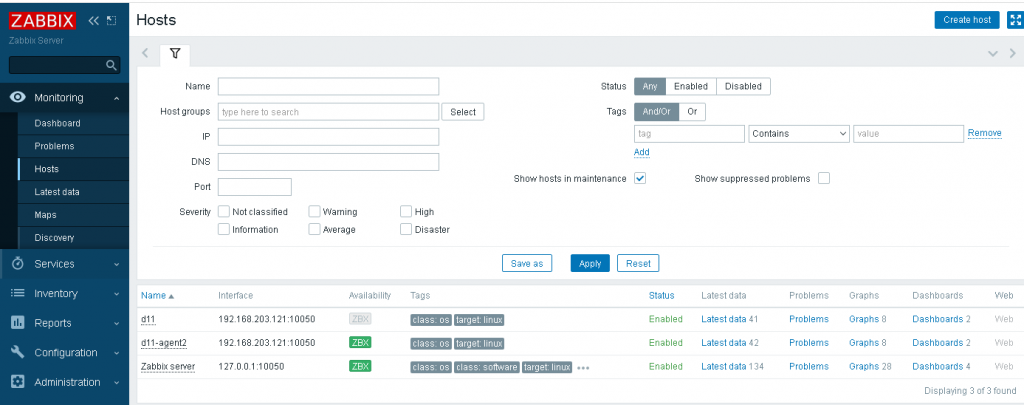
Task: Uncheck Show hosts in maintenance
Action: click(x=640, y=178)
